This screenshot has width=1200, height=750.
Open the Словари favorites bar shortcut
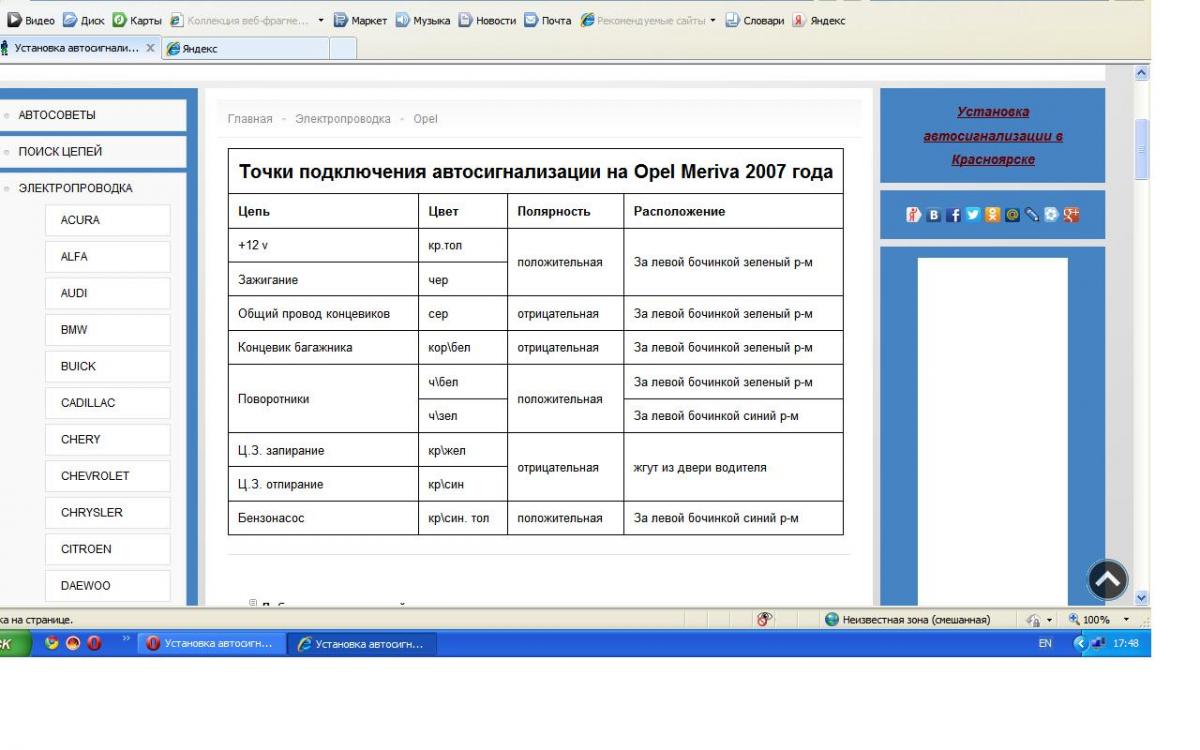pyautogui.click(x=757, y=20)
